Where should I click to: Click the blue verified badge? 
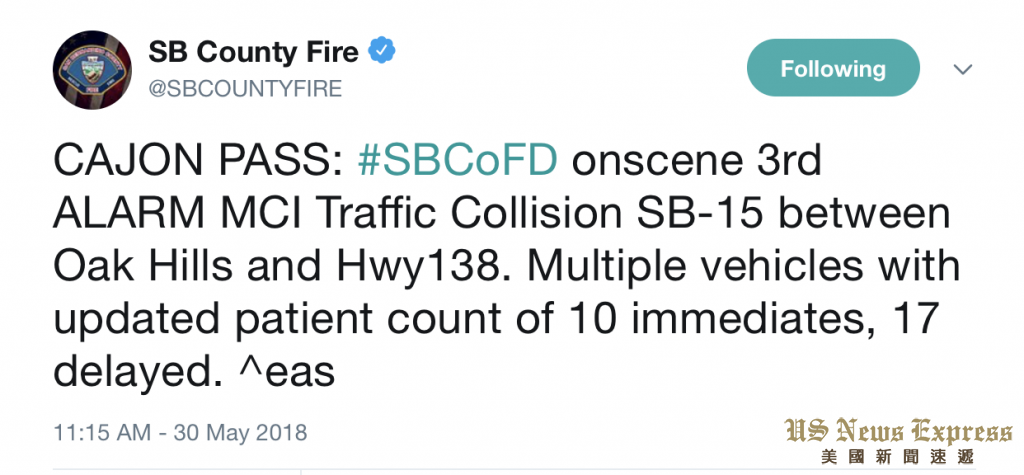tap(382, 51)
